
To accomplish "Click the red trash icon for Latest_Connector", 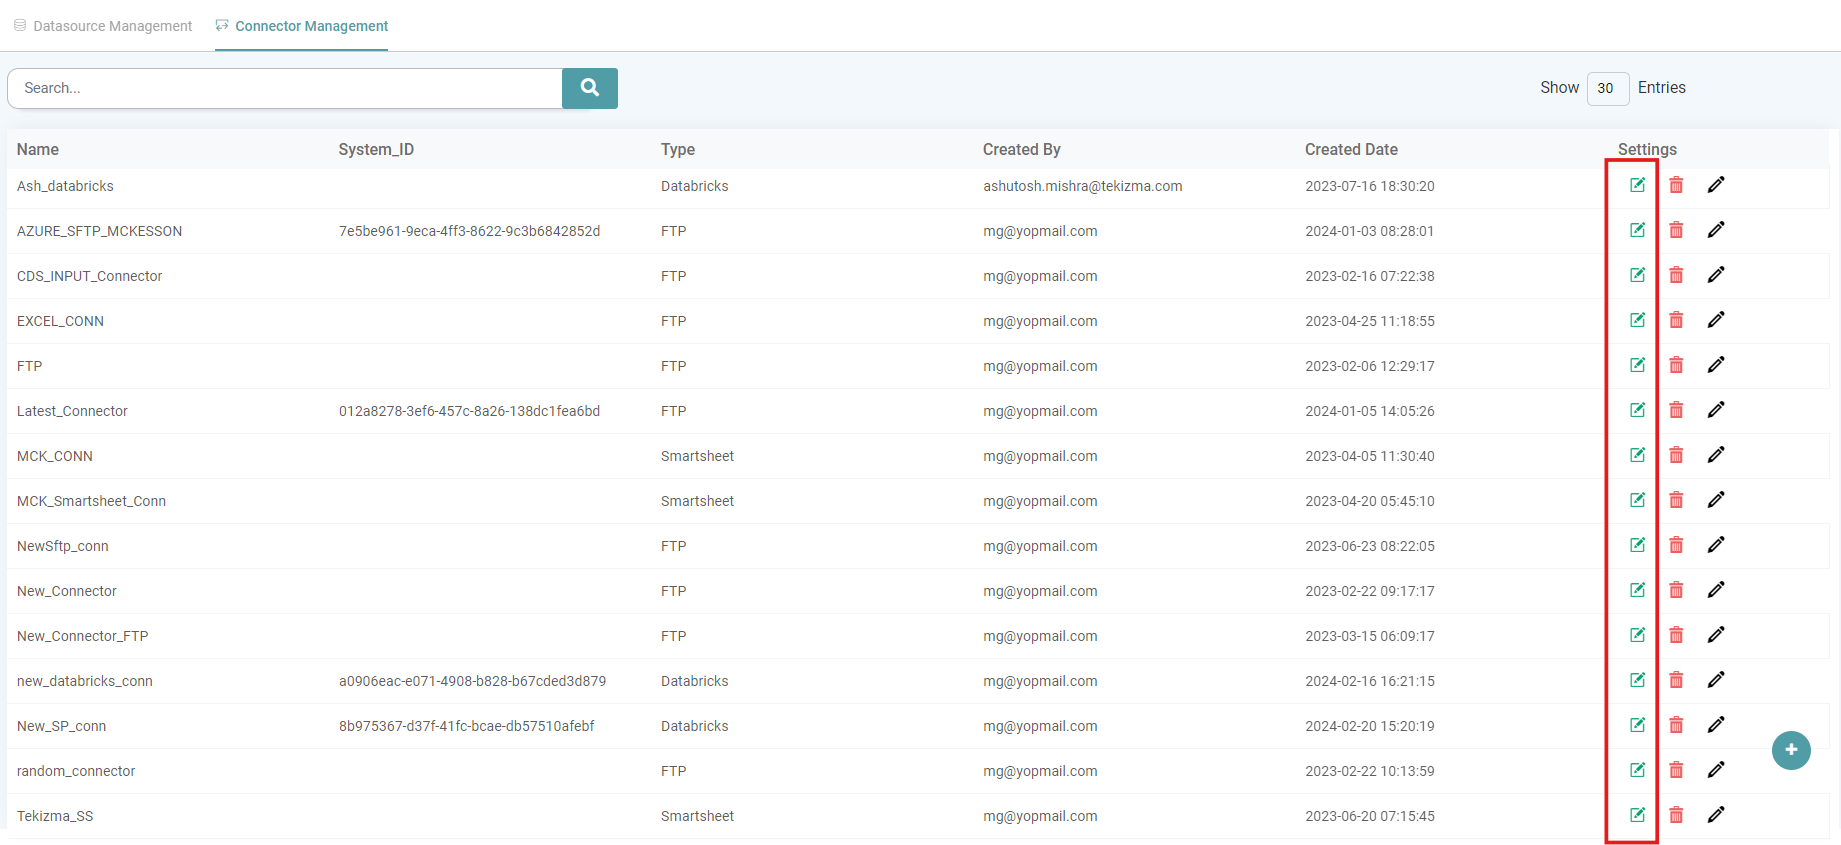I will click(1676, 410).
